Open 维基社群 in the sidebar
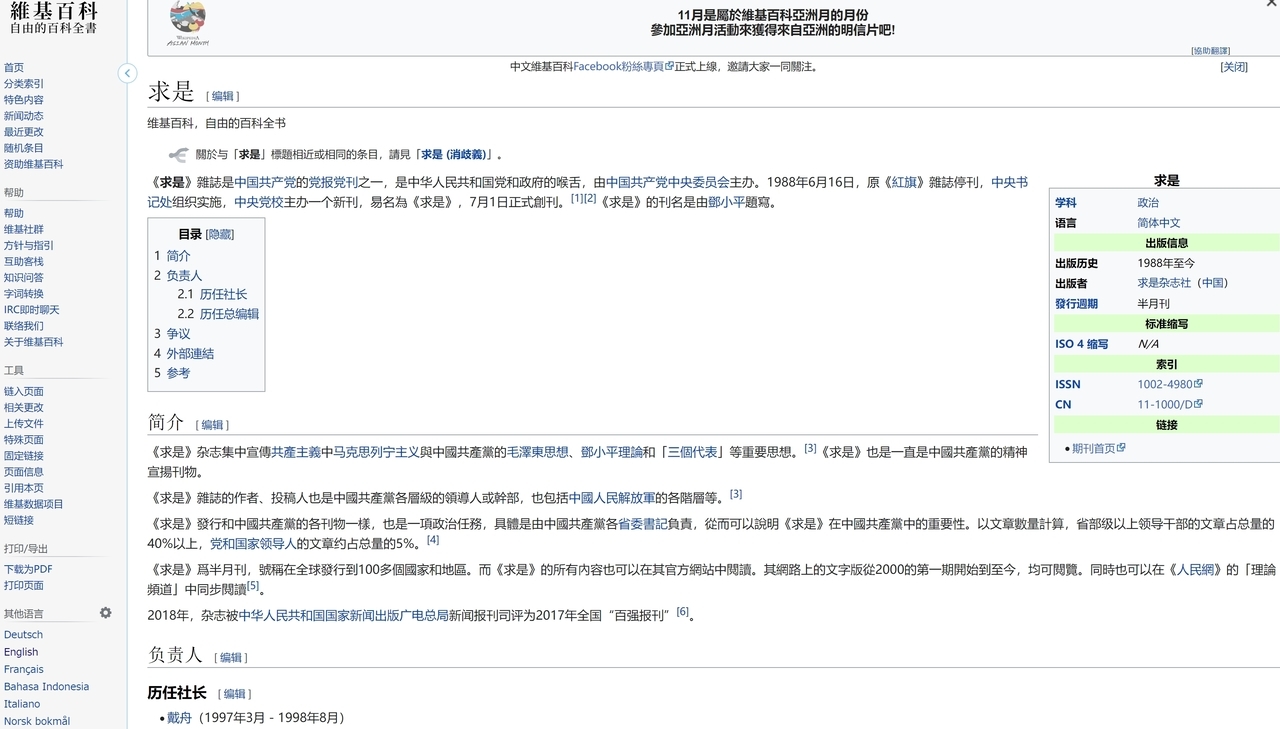This screenshot has width=1280, height=729. click(24, 229)
